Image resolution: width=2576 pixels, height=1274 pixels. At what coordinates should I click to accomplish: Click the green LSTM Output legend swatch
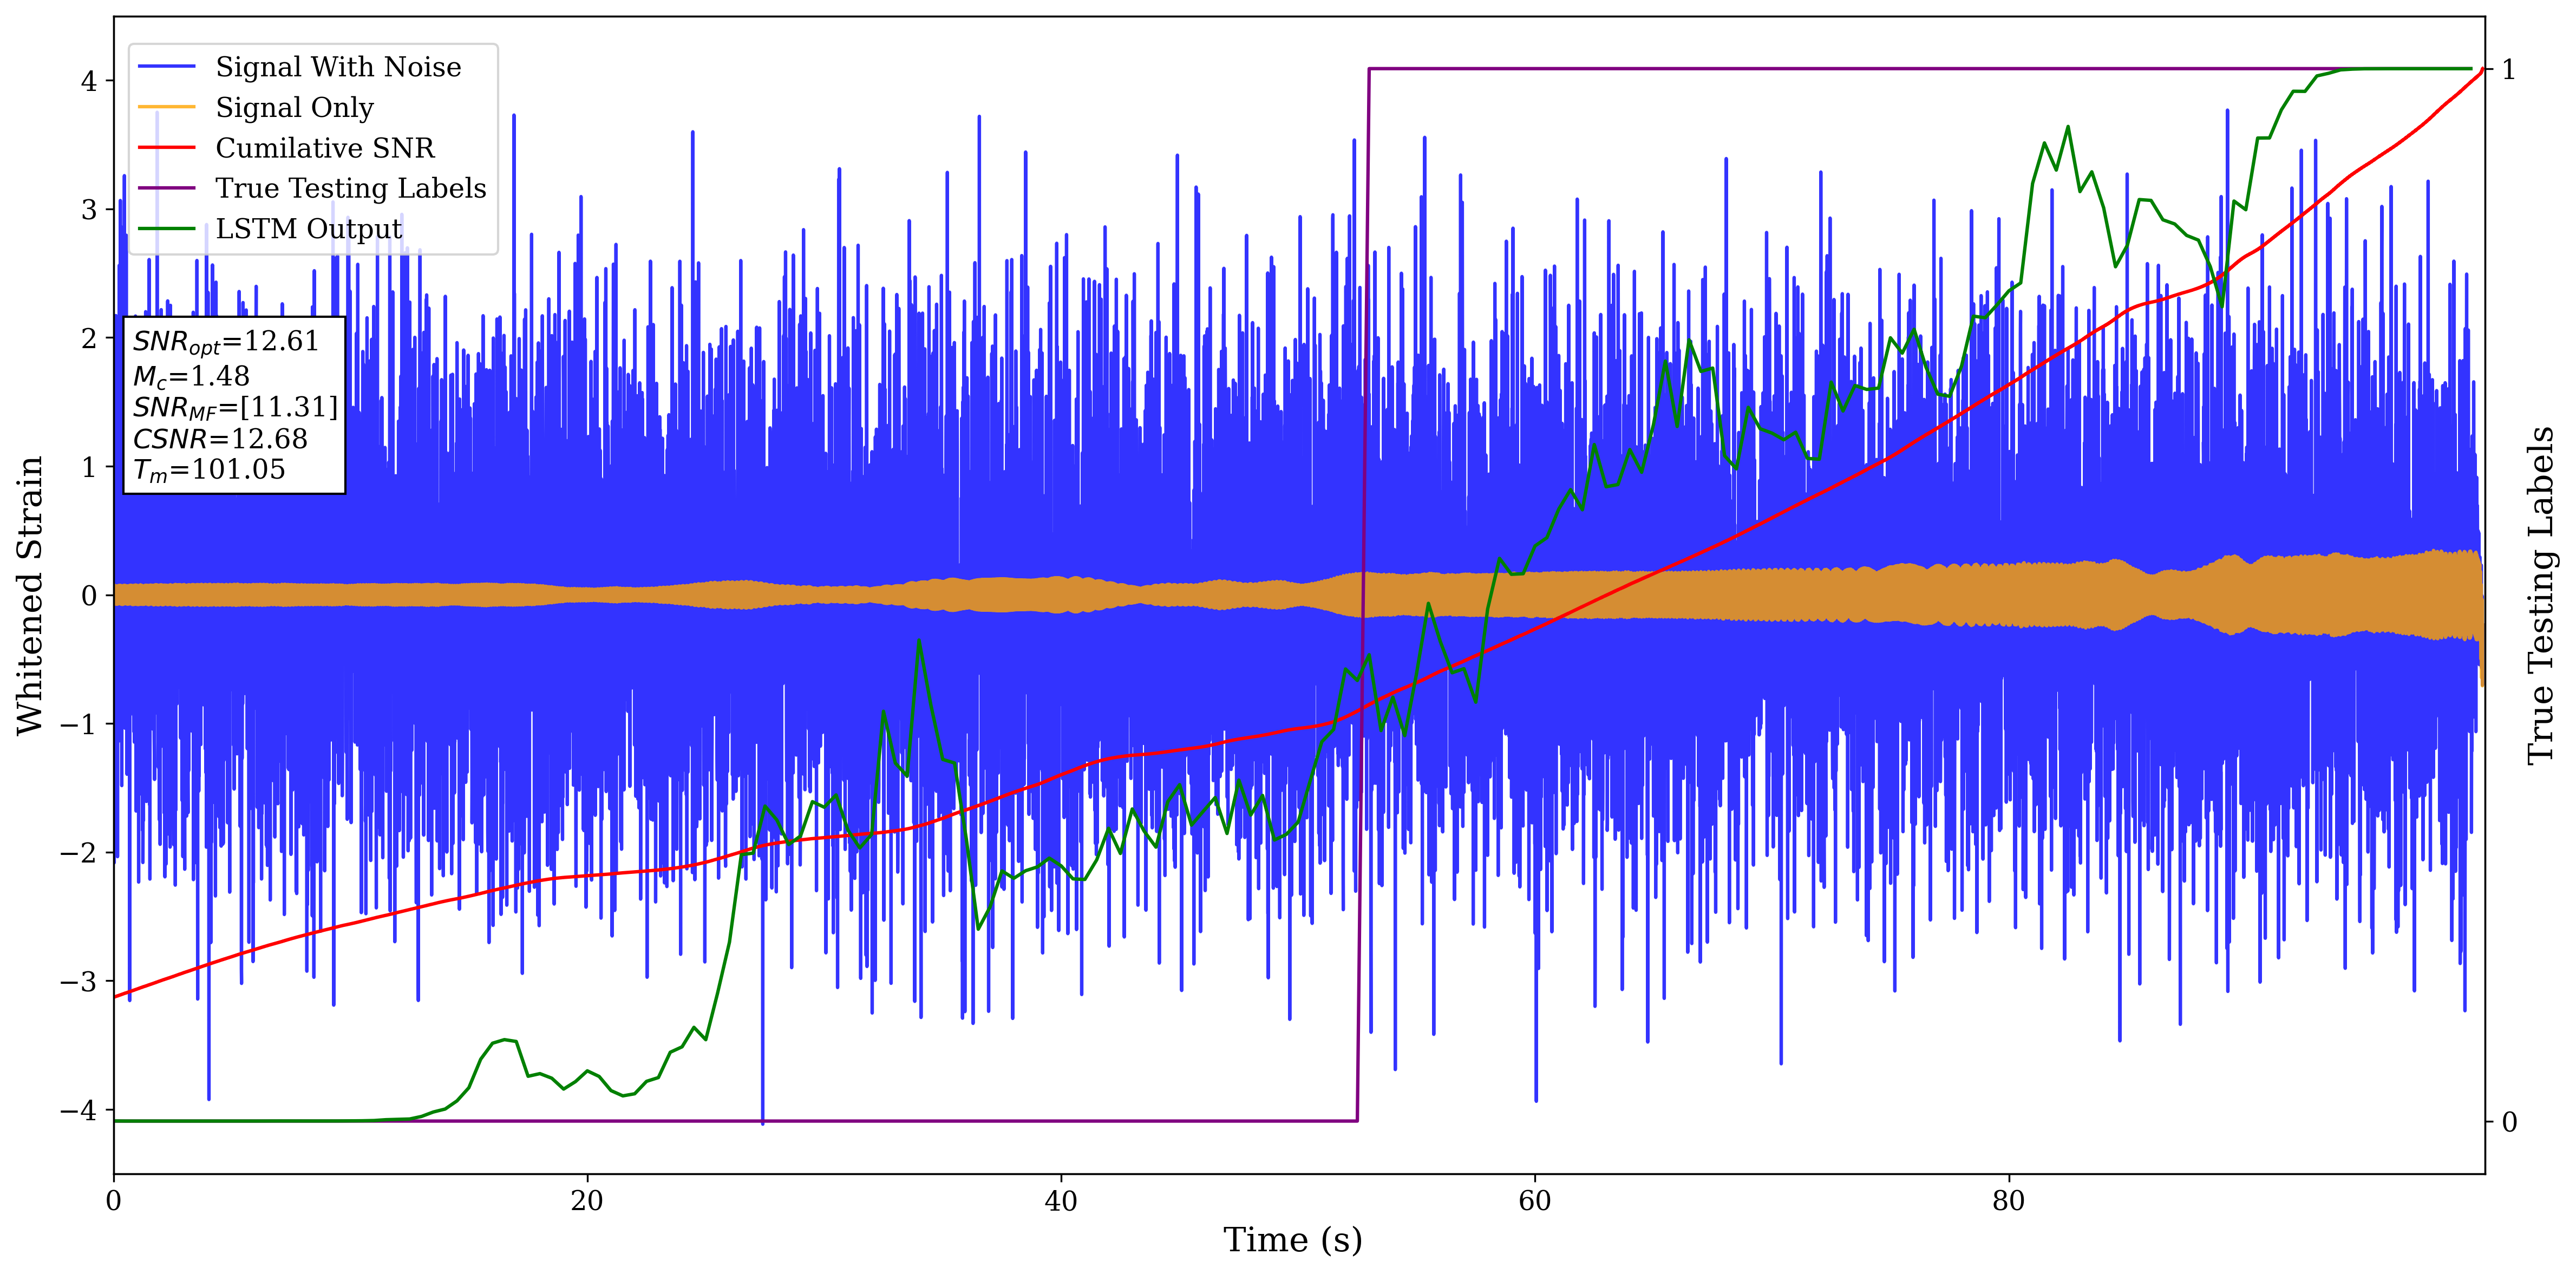(x=166, y=229)
